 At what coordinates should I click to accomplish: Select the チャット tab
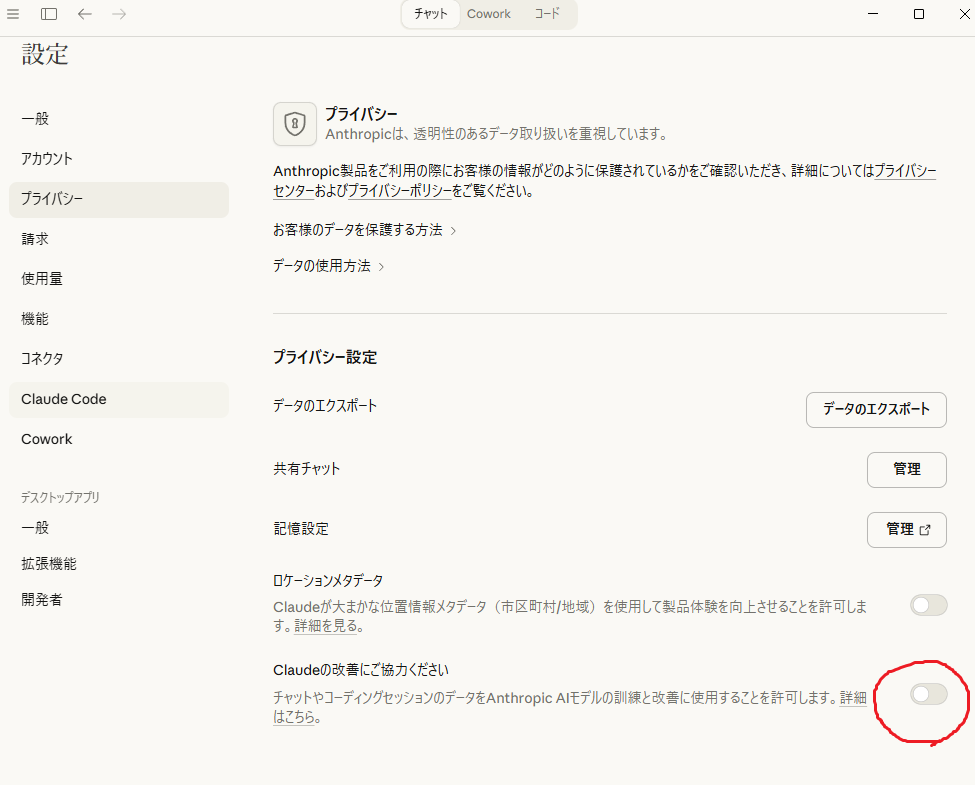click(x=431, y=14)
